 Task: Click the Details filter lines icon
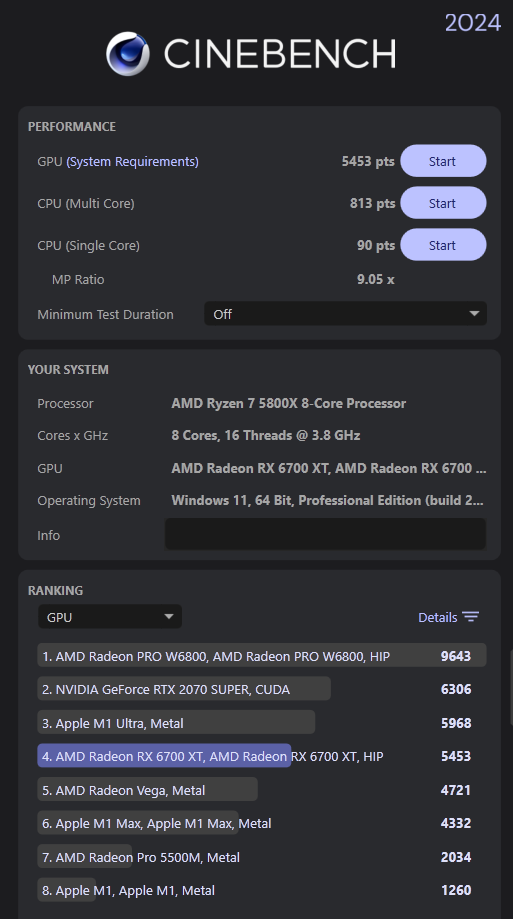coord(470,617)
